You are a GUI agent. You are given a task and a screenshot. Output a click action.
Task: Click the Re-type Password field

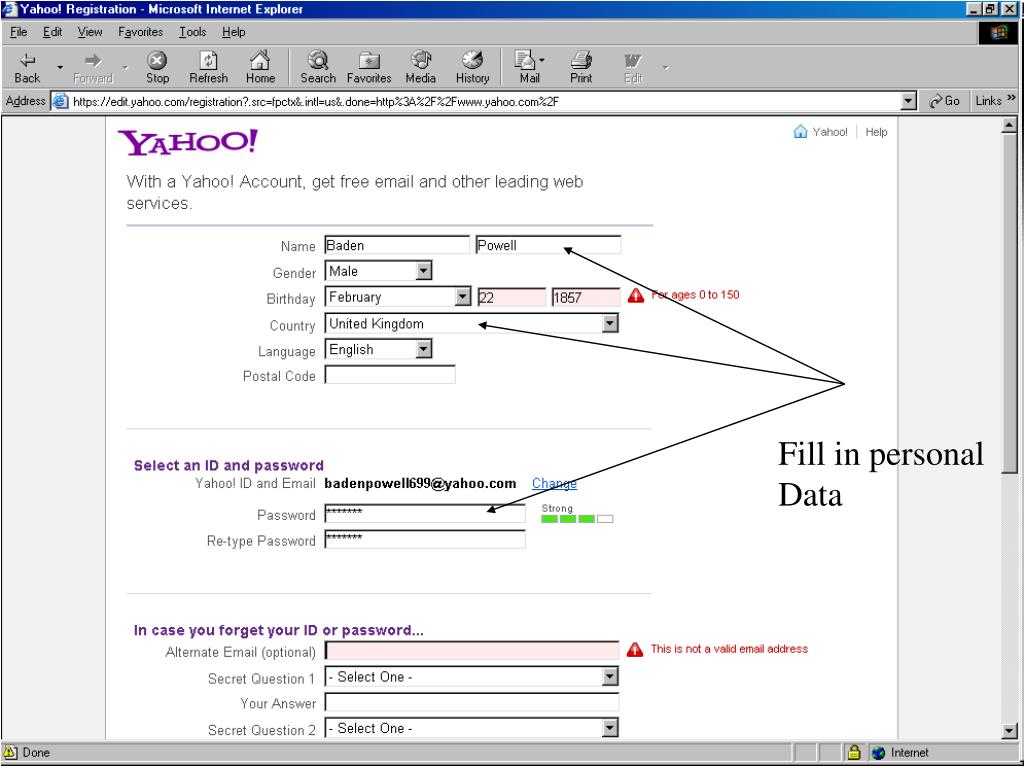point(425,539)
